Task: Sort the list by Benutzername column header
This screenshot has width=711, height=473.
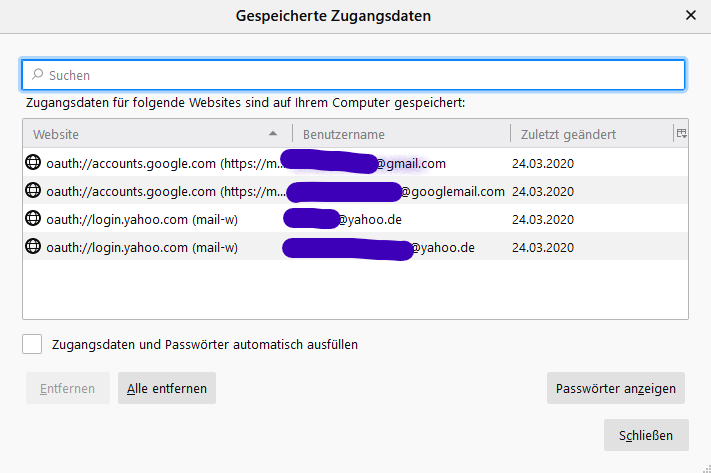Action: click(x=400, y=134)
